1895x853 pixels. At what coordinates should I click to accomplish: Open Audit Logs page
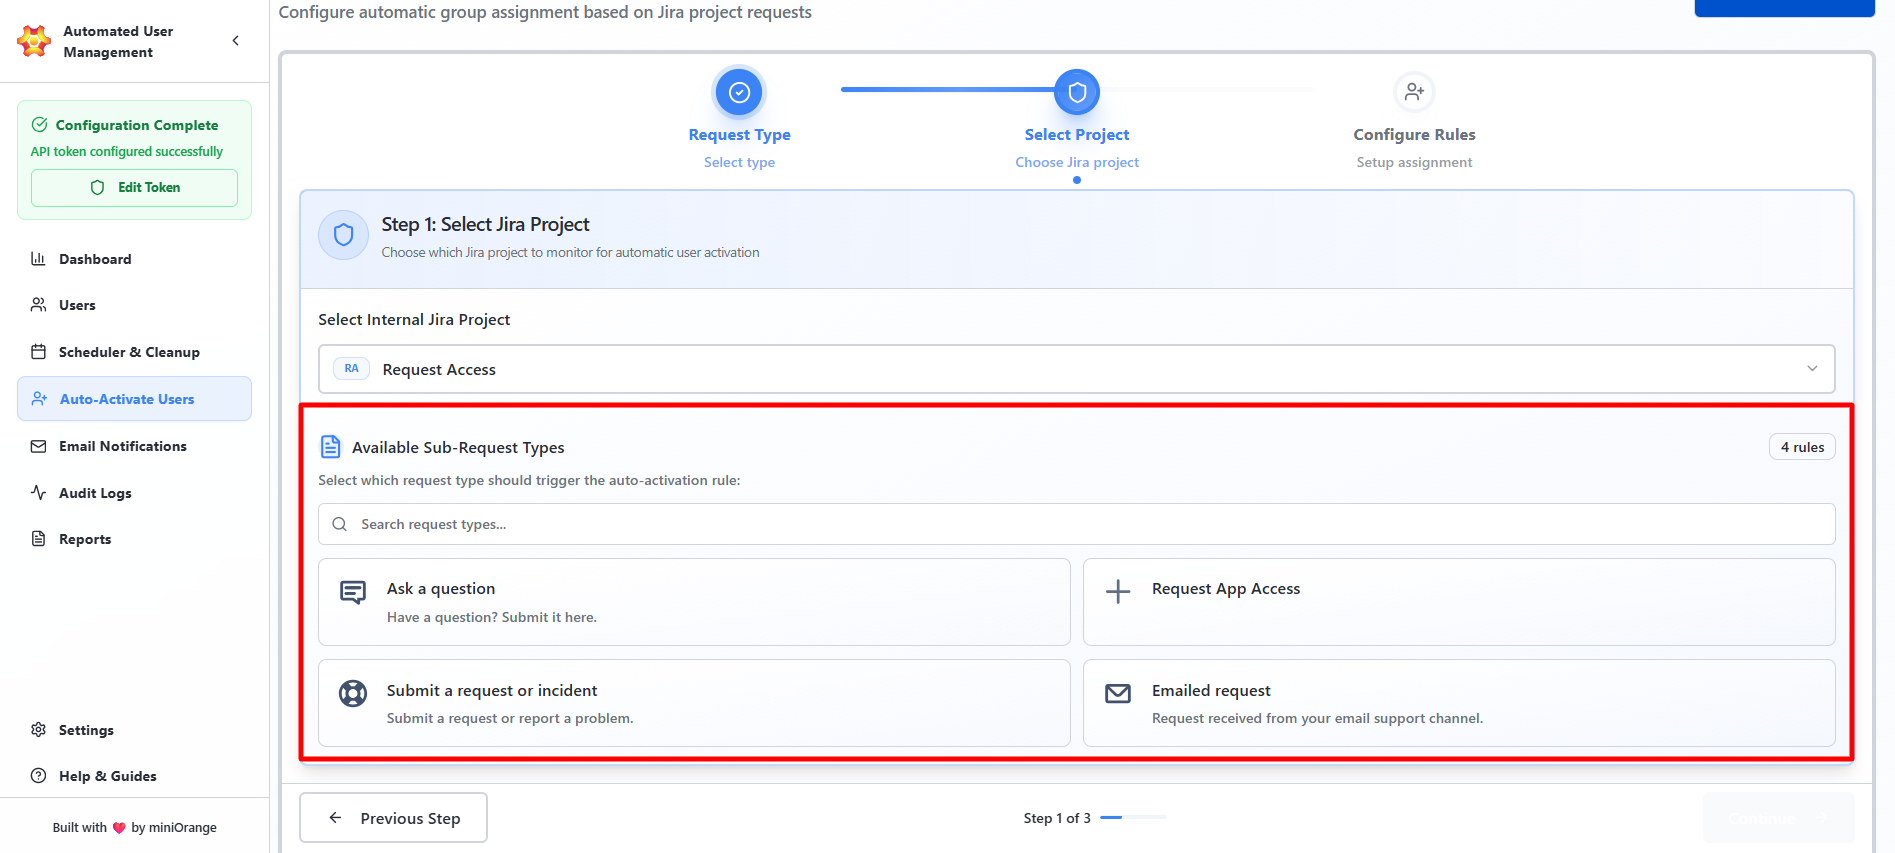click(134, 493)
